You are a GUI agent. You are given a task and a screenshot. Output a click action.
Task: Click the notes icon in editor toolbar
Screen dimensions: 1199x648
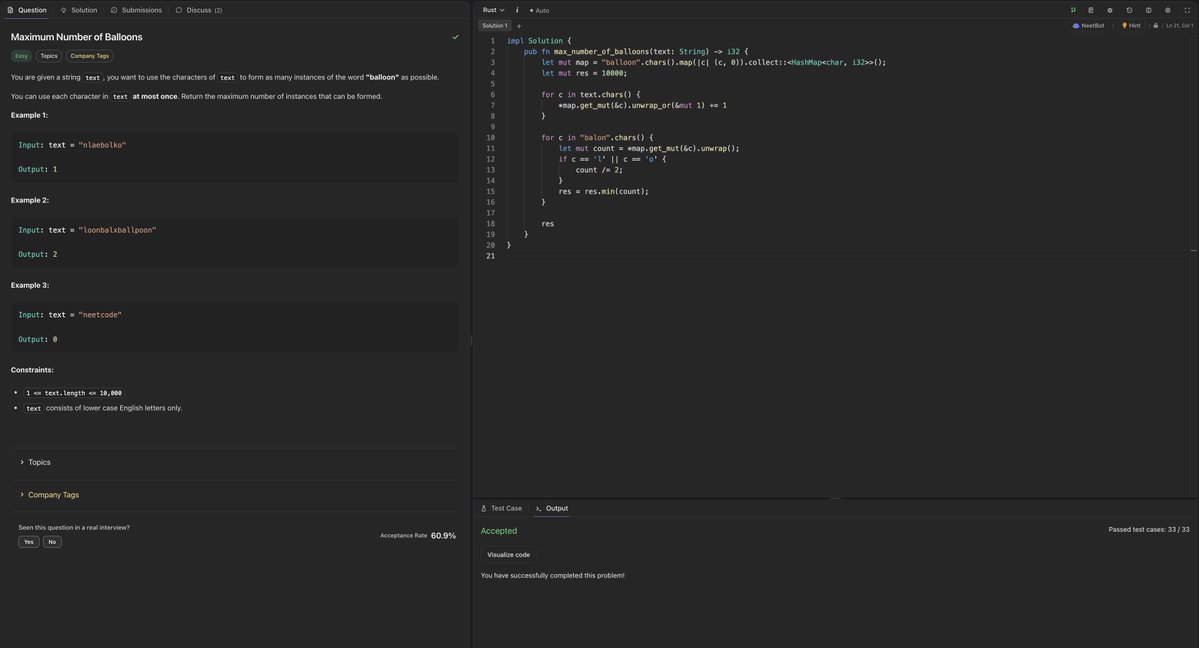tap(1090, 10)
